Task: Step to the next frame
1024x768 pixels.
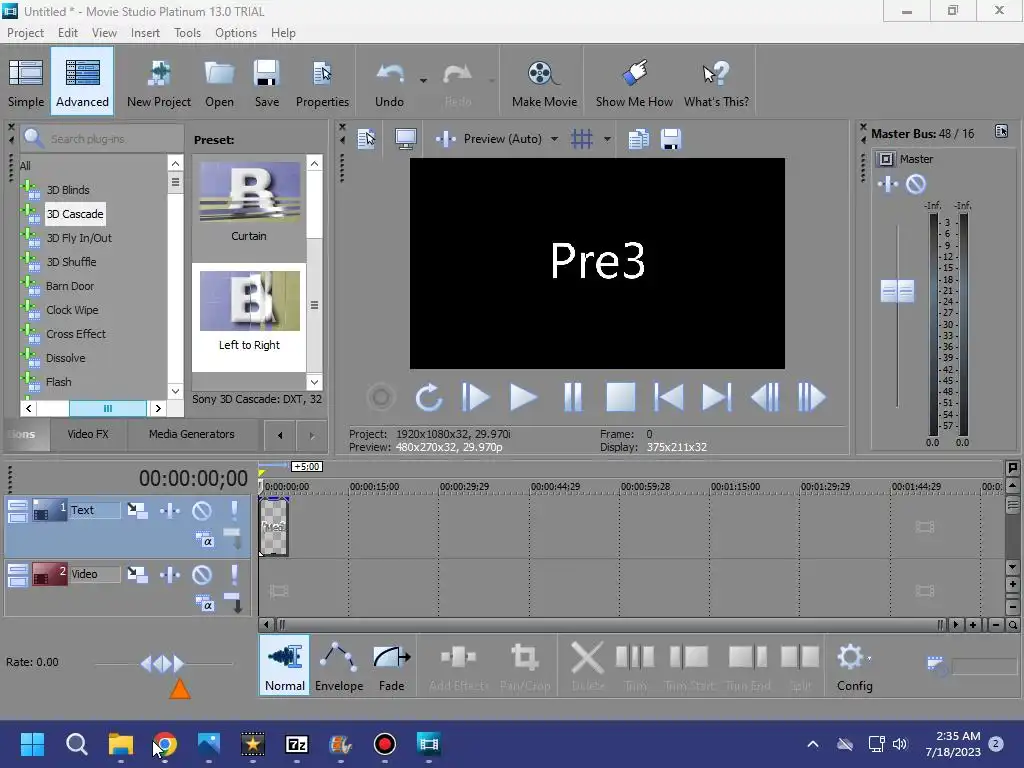Action: [812, 397]
